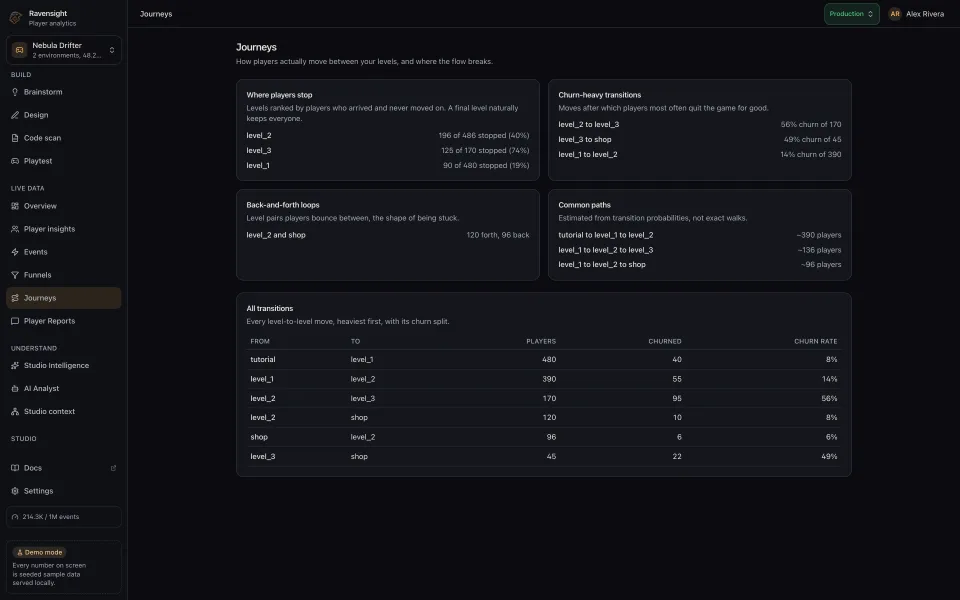
Task: Go to the Design section
Action: pyautogui.click(x=64, y=115)
